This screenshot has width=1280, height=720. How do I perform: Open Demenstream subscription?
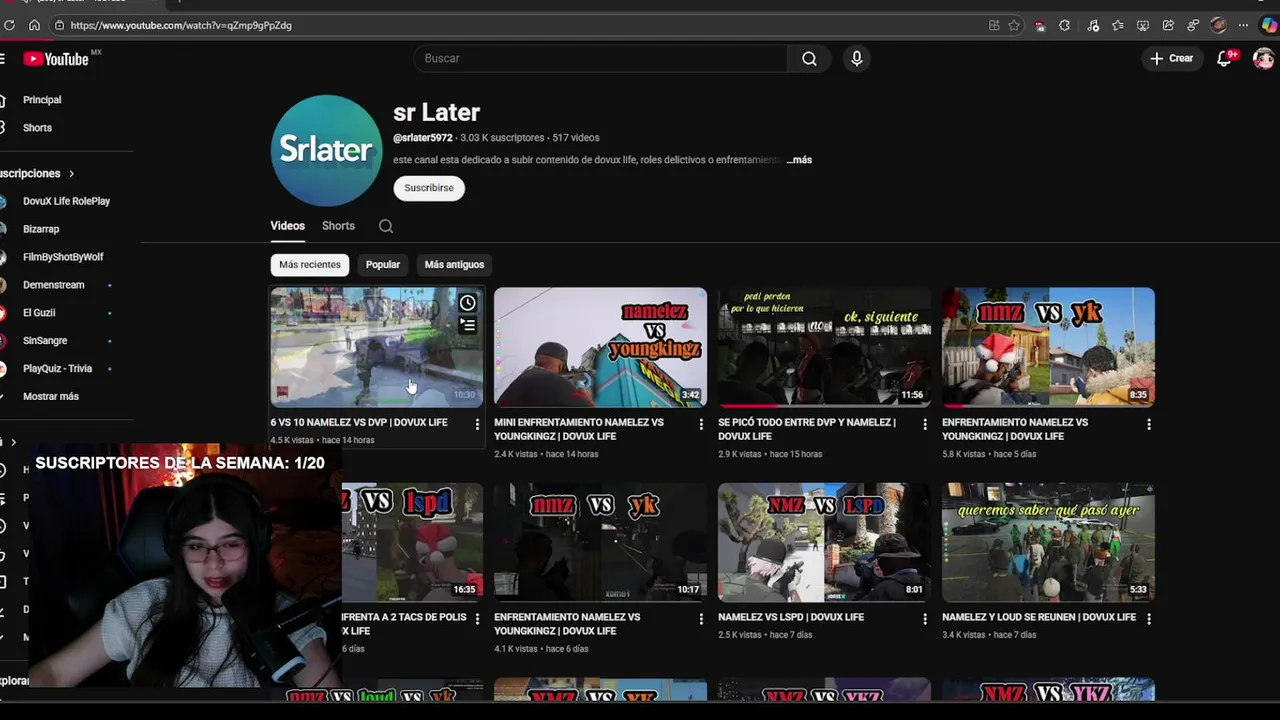tap(54, 285)
